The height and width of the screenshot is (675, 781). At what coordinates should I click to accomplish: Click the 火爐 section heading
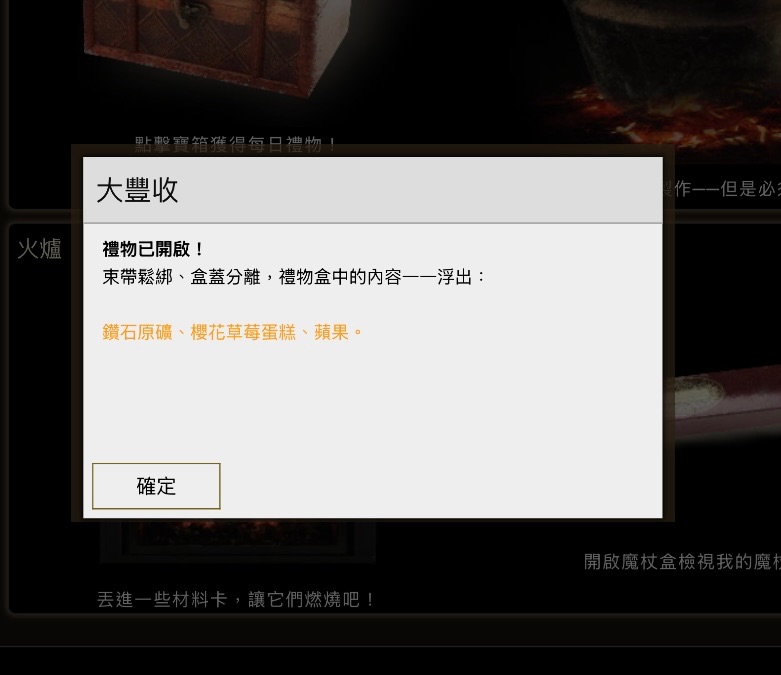coord(40,248)
